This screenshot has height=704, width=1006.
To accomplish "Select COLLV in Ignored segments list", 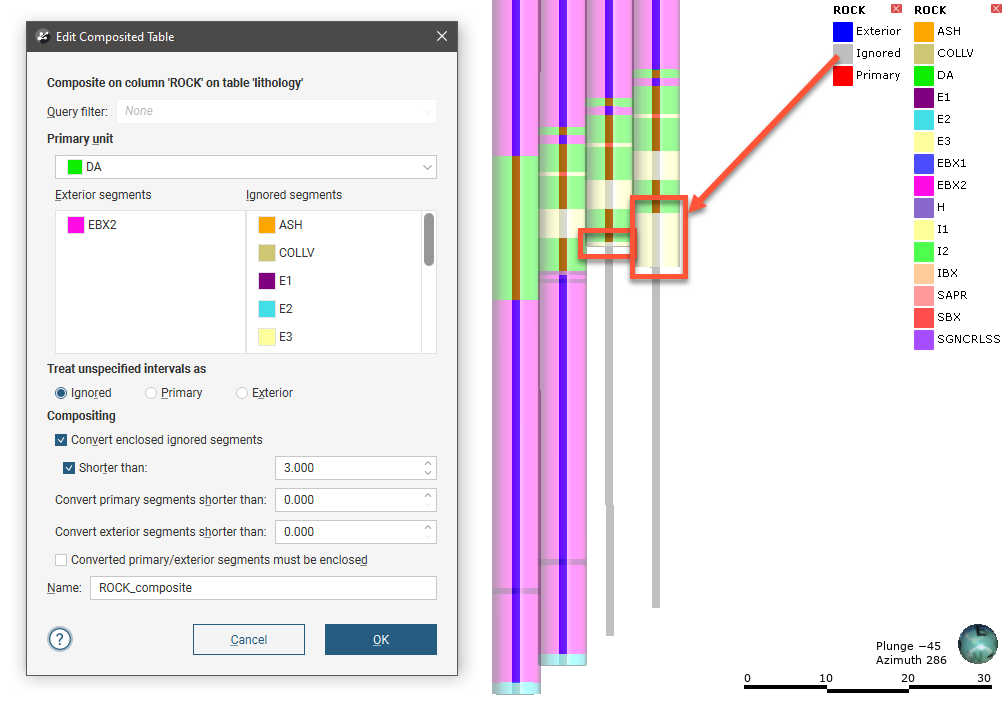I will coord(296,253).
